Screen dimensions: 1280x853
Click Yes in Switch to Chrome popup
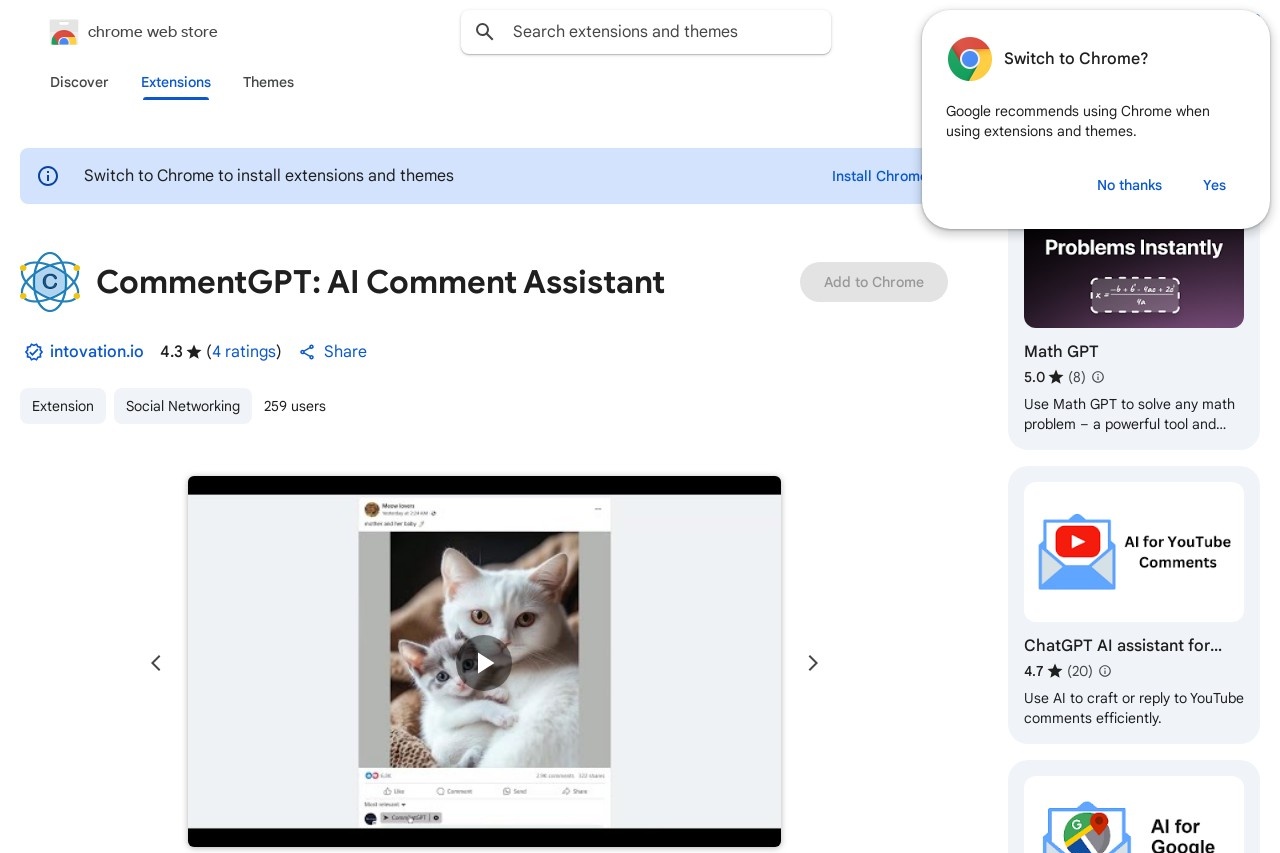[x=1214, y=185]
